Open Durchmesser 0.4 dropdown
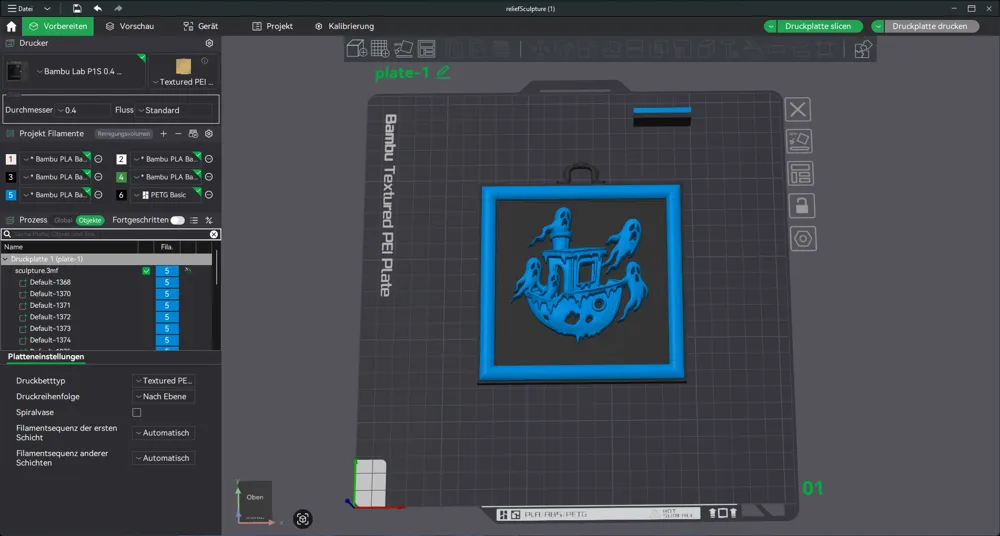 coord(82,110)
